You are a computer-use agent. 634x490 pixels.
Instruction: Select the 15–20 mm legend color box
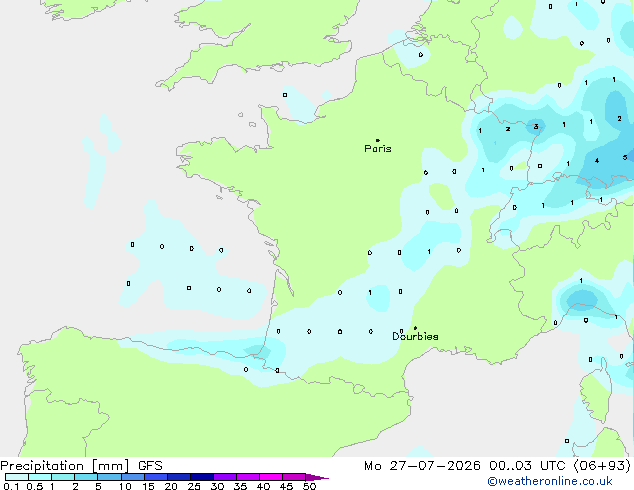coord(155,477)
